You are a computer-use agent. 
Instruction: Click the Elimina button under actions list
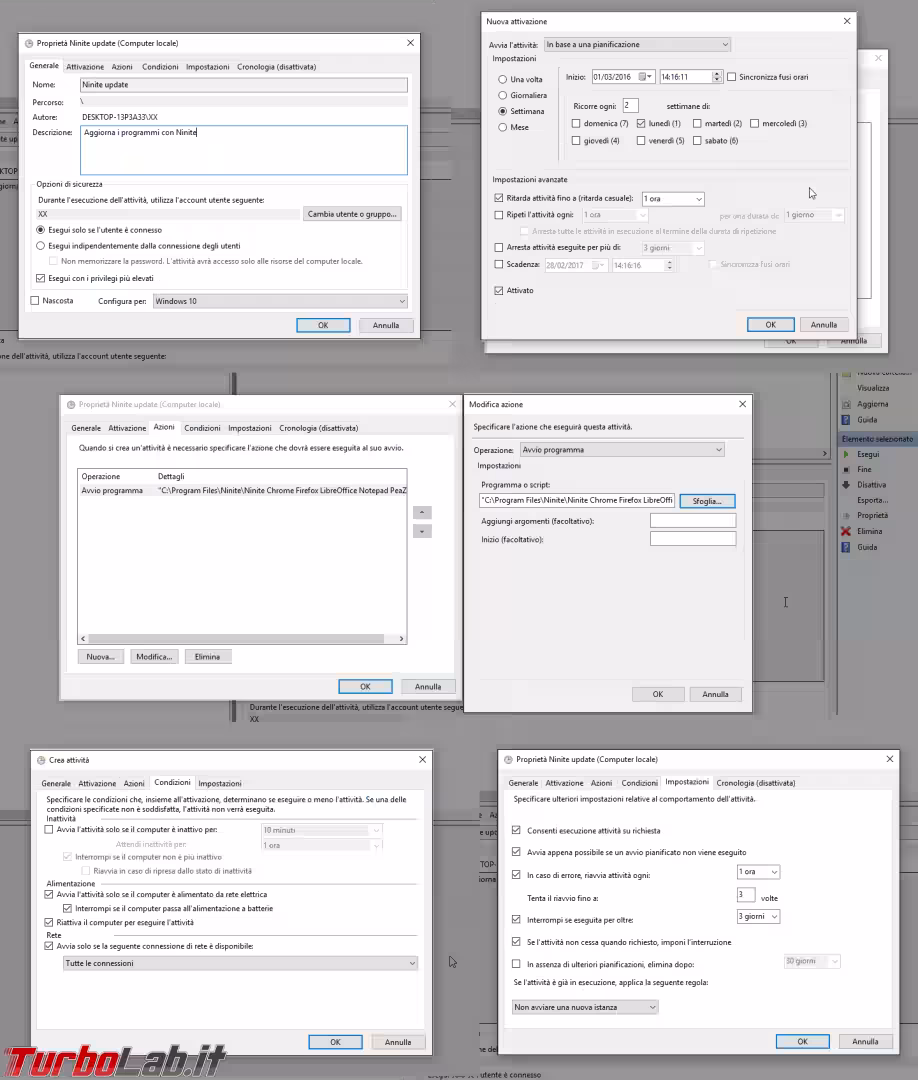pyautogui.click(x=207, y=657)
